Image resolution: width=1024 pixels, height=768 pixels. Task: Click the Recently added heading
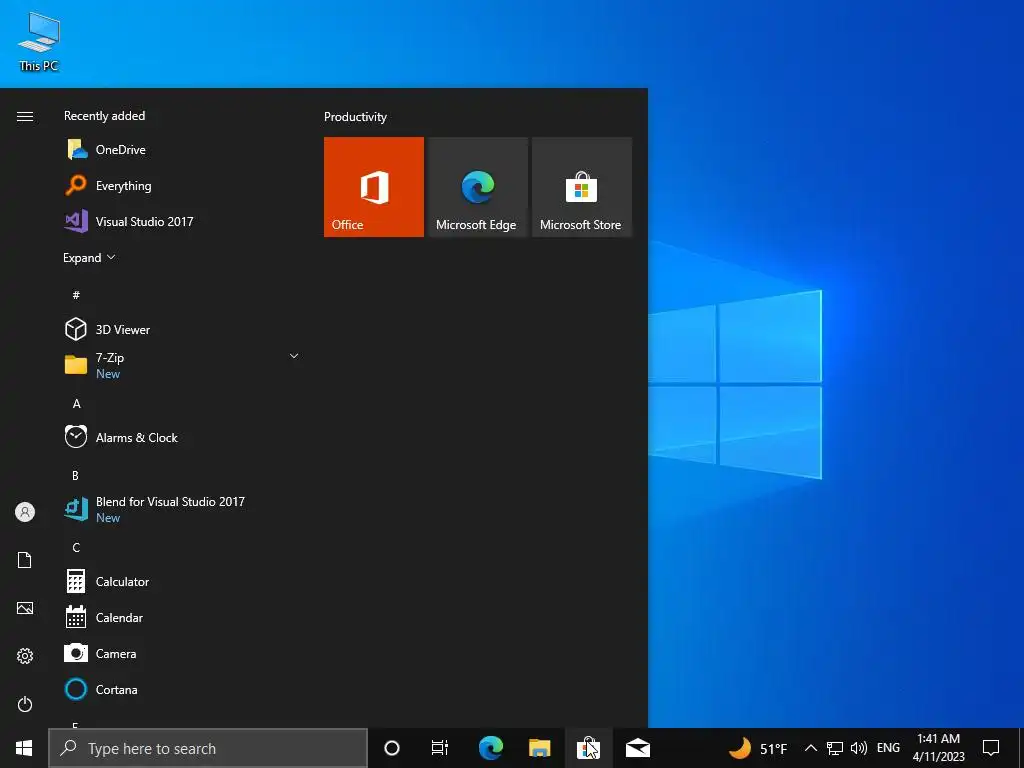click(x=104, y=116)
